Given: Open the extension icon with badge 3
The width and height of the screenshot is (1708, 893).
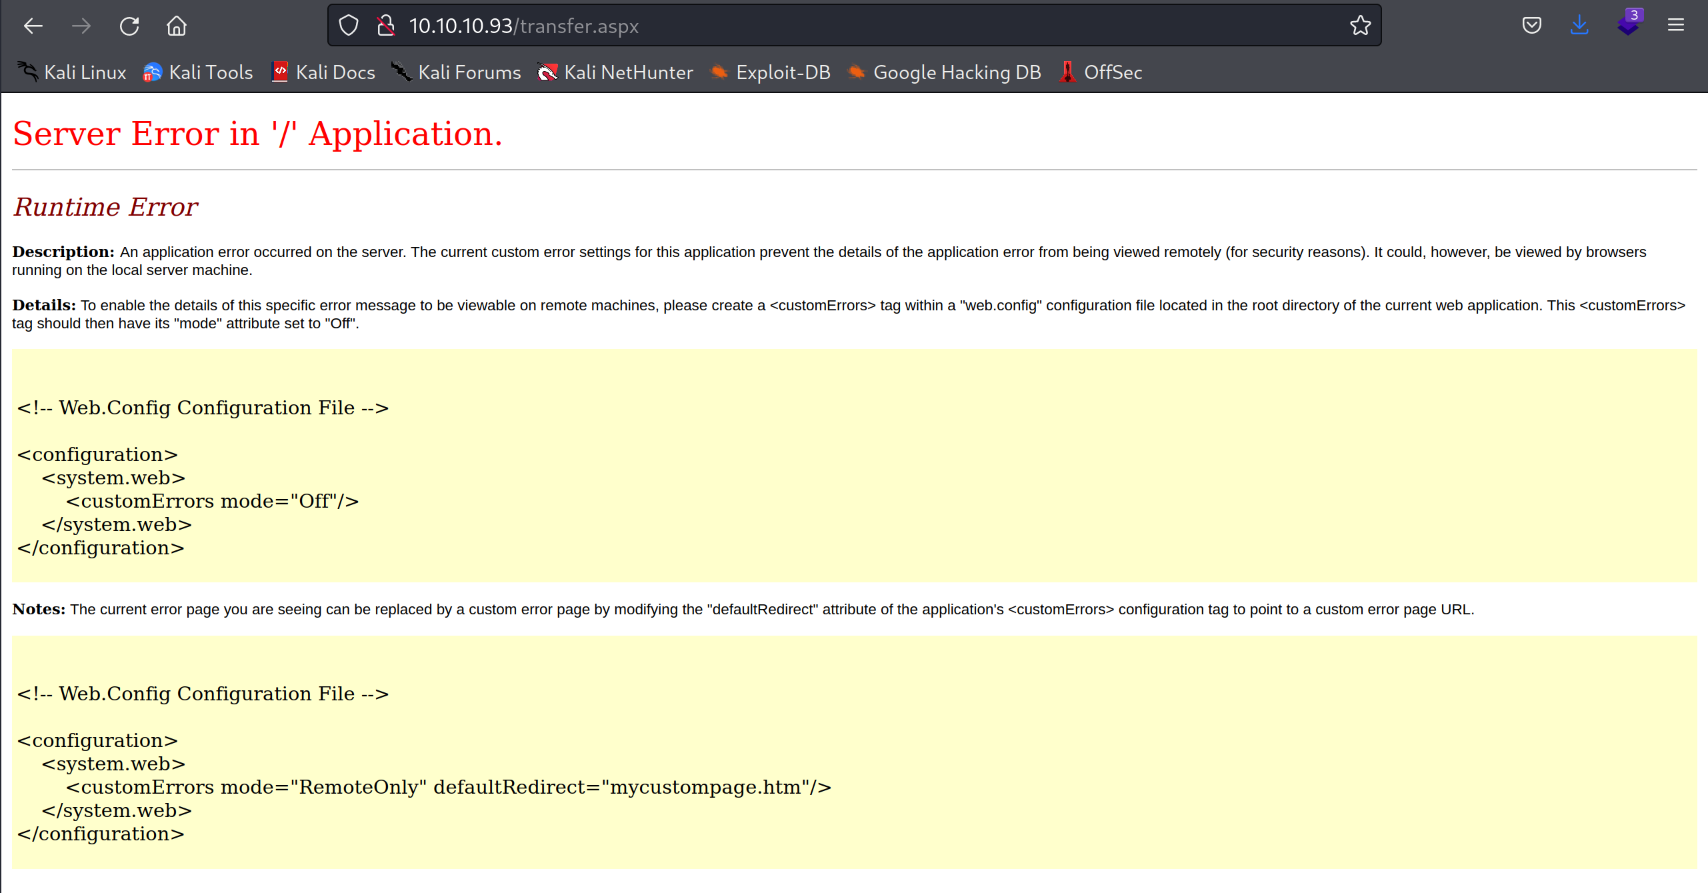Looking at the screenshot, I should (x=1628, y=24).
